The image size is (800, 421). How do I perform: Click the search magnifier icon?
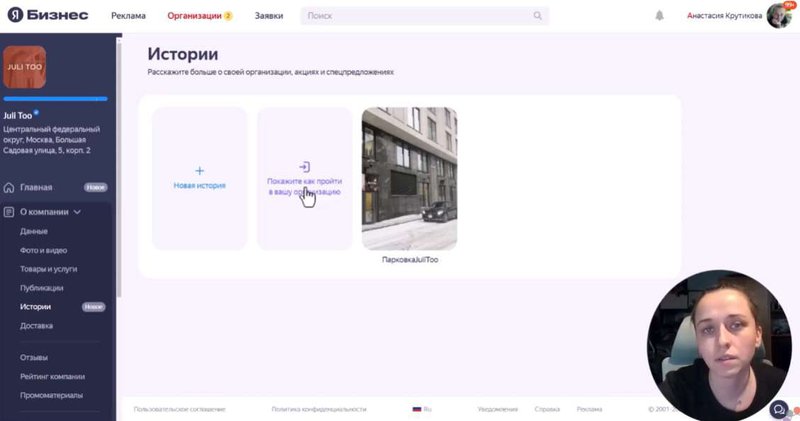pyautogui.click(x=537, y=16)
